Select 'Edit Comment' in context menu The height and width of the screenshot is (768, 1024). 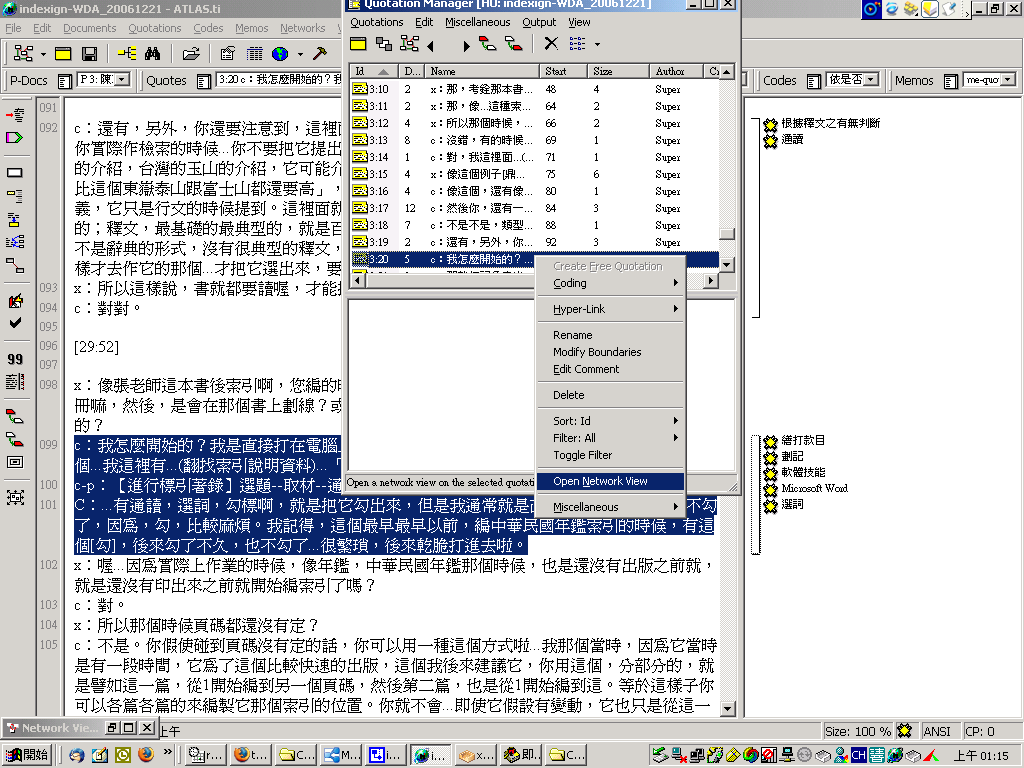[610, 369]
